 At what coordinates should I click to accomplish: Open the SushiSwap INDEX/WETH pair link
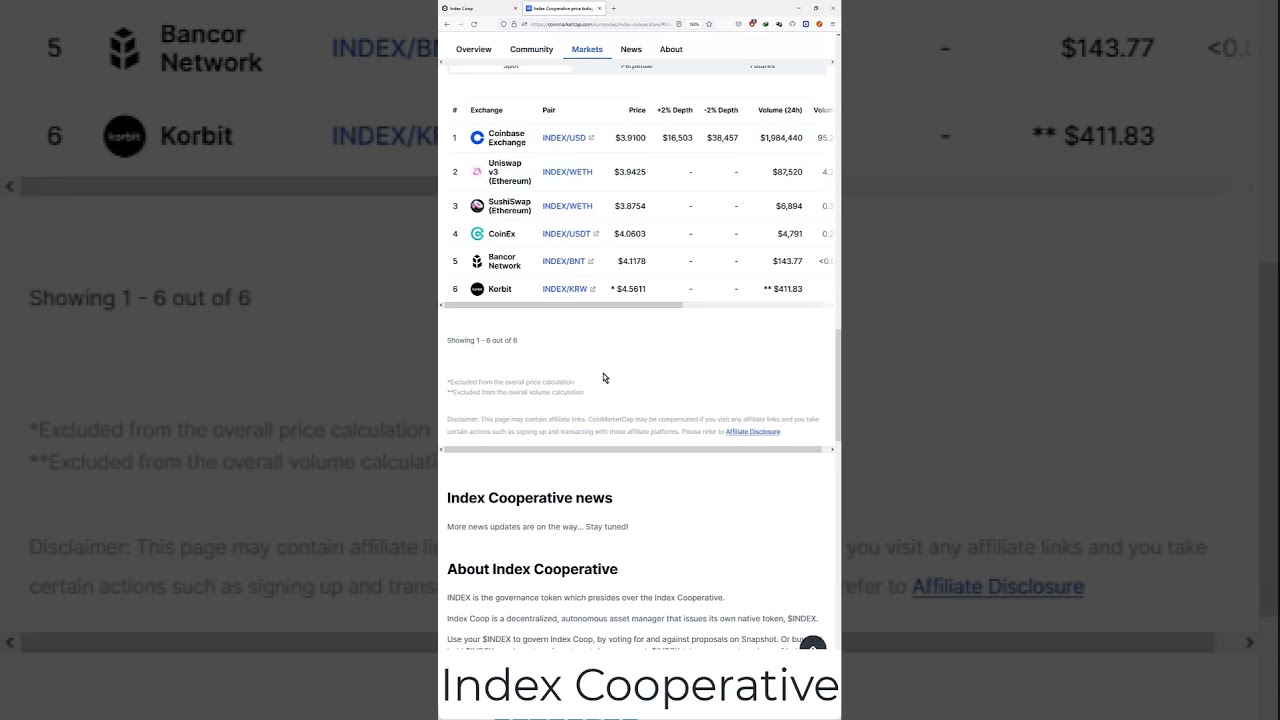pyautogui.click(x=567, y=206)
